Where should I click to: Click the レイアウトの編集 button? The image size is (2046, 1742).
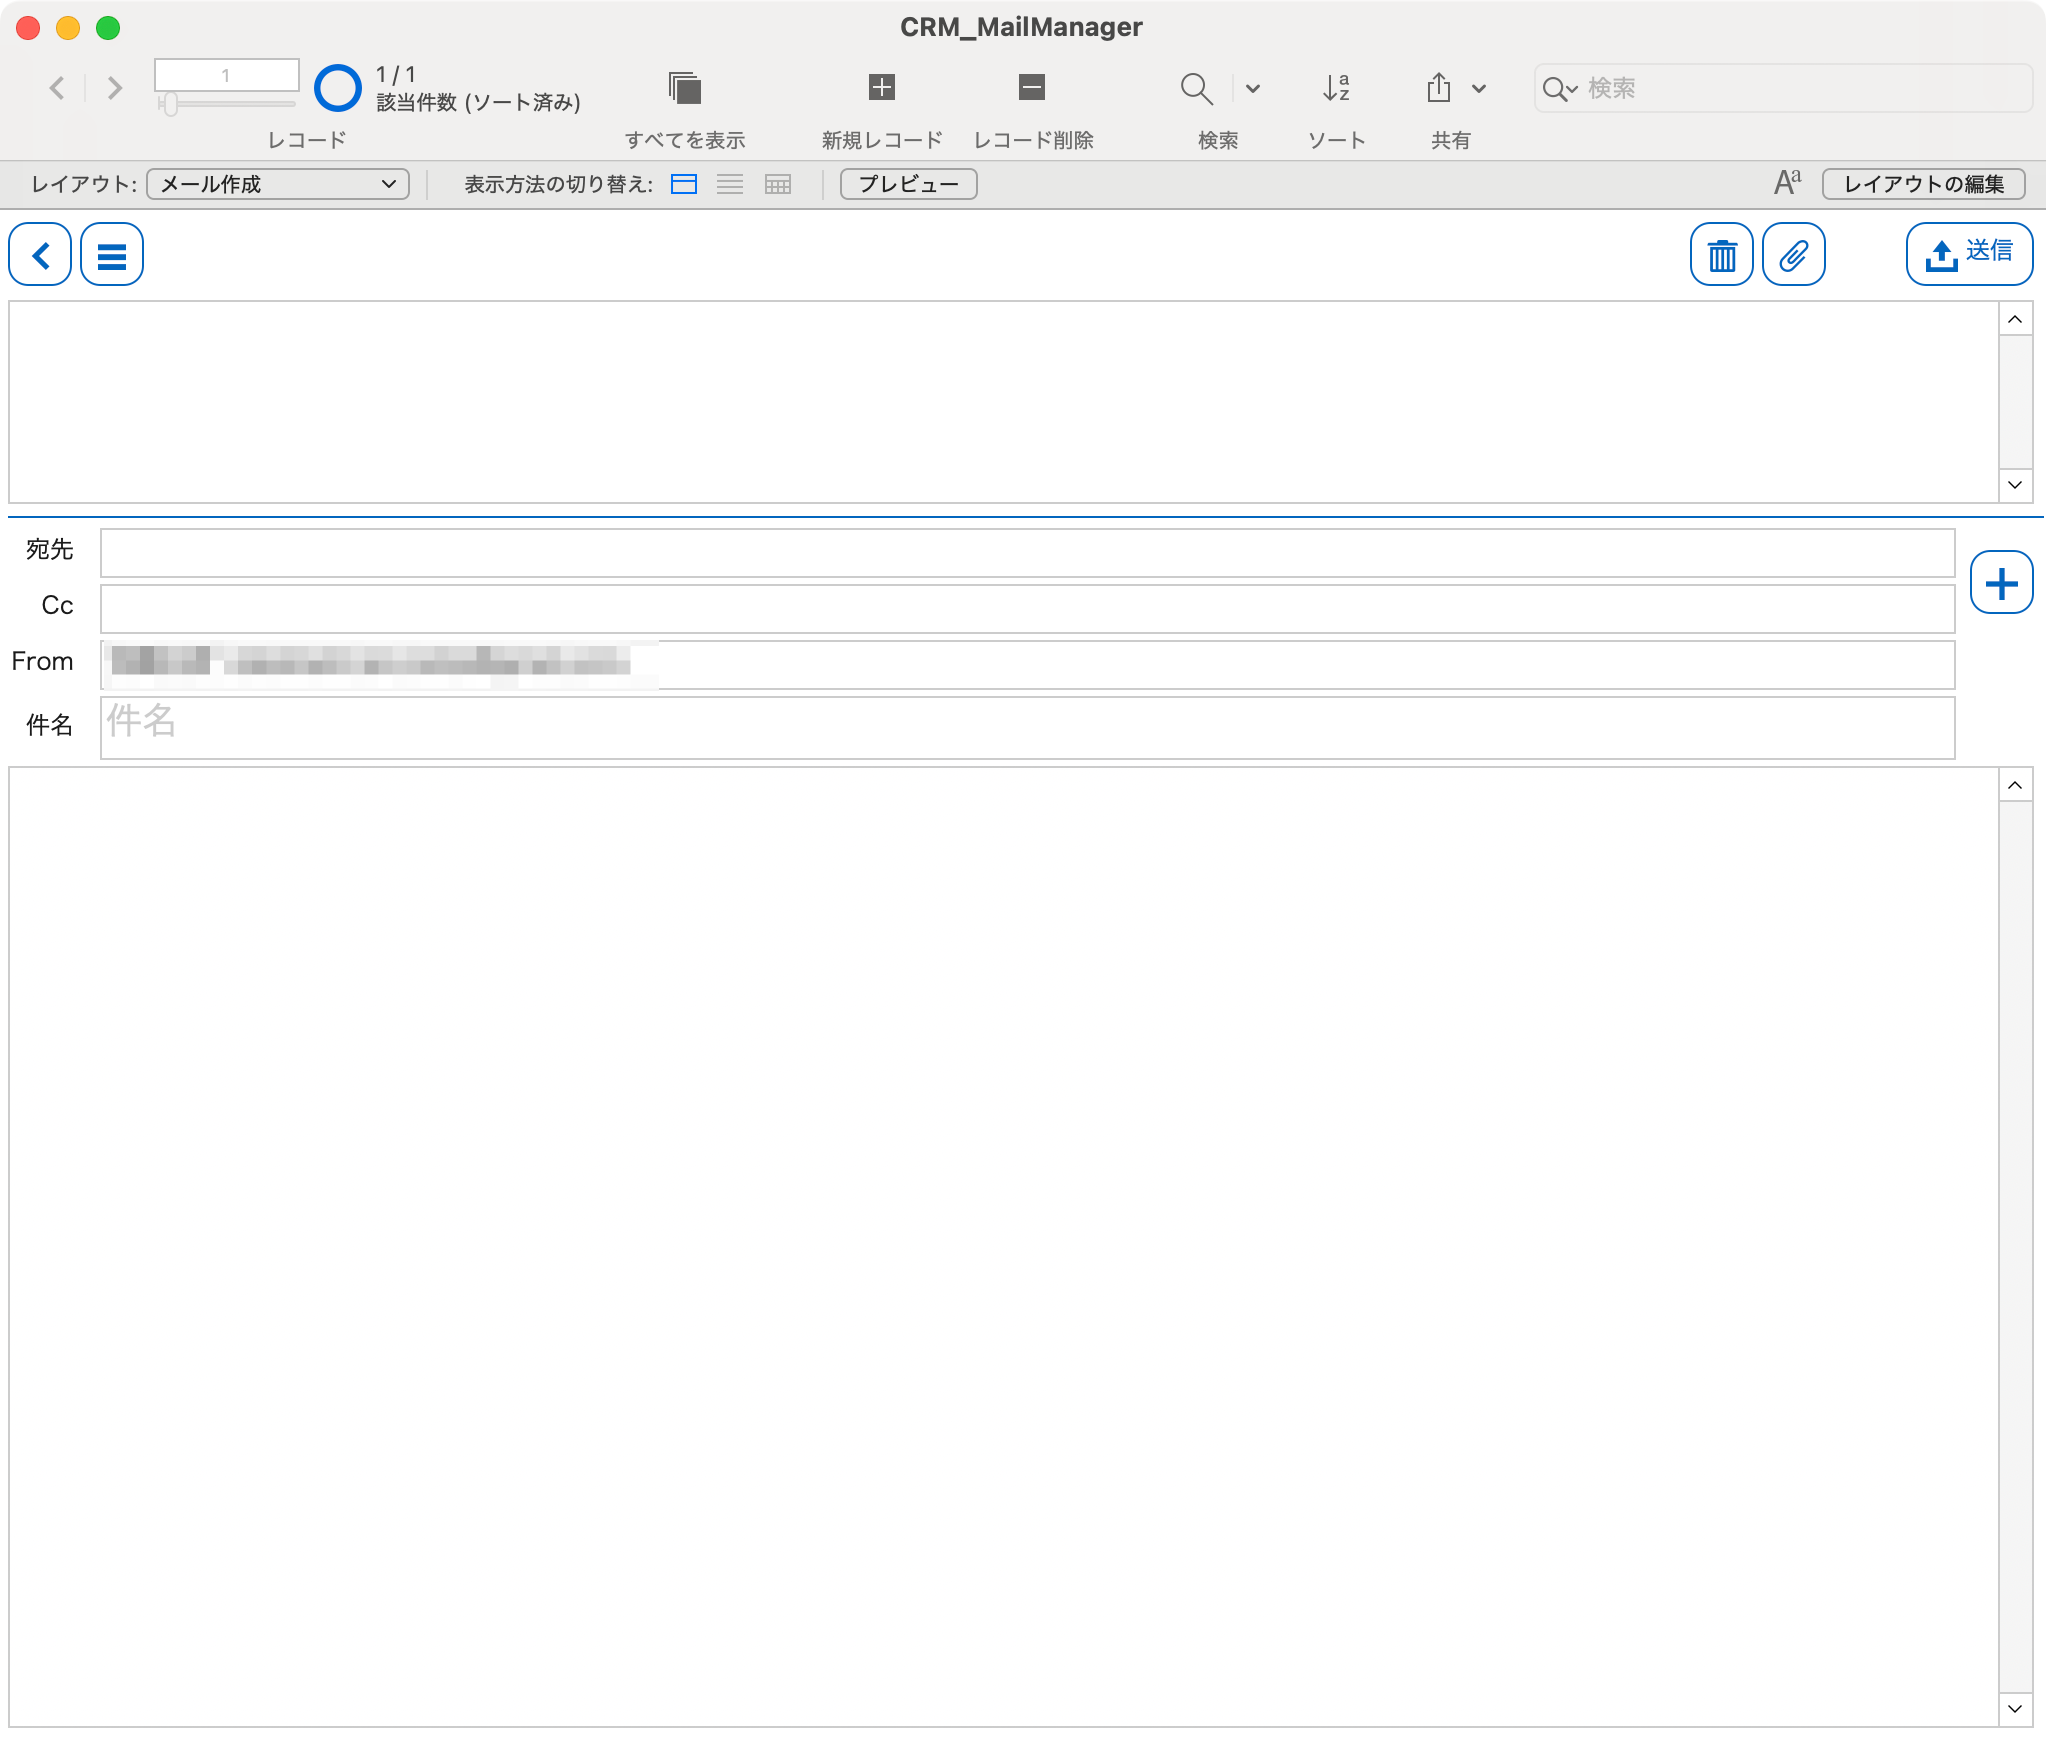(1923, 184)
